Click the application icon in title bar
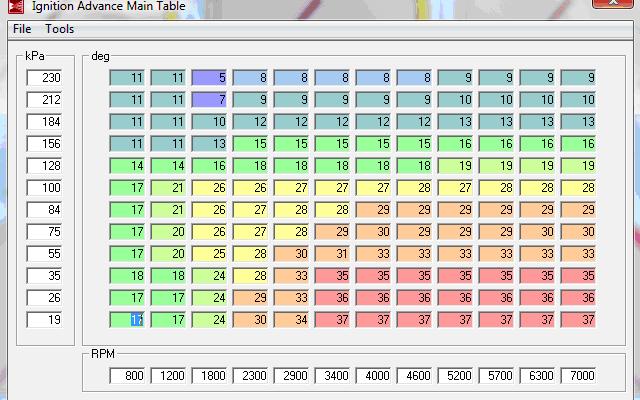This screenshot has width=640, height=400. pos(16,6)
